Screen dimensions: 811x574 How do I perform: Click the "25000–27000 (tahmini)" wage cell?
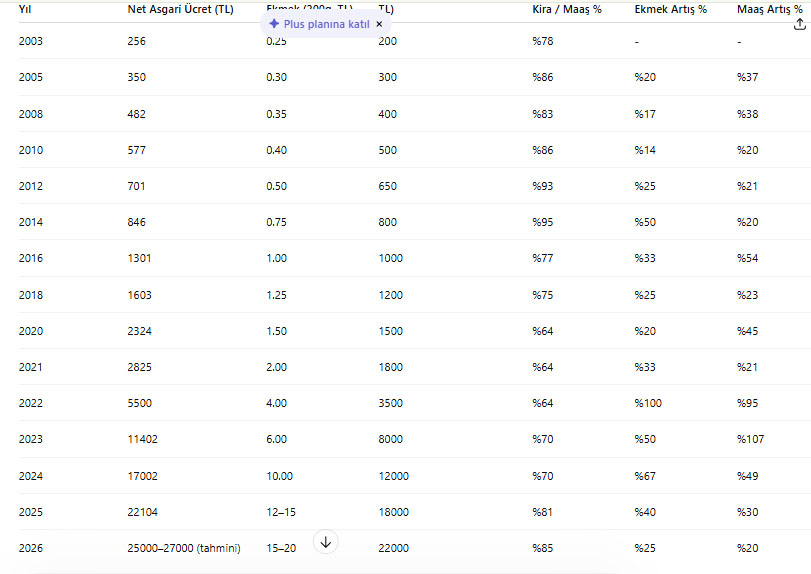coord(184,548)
